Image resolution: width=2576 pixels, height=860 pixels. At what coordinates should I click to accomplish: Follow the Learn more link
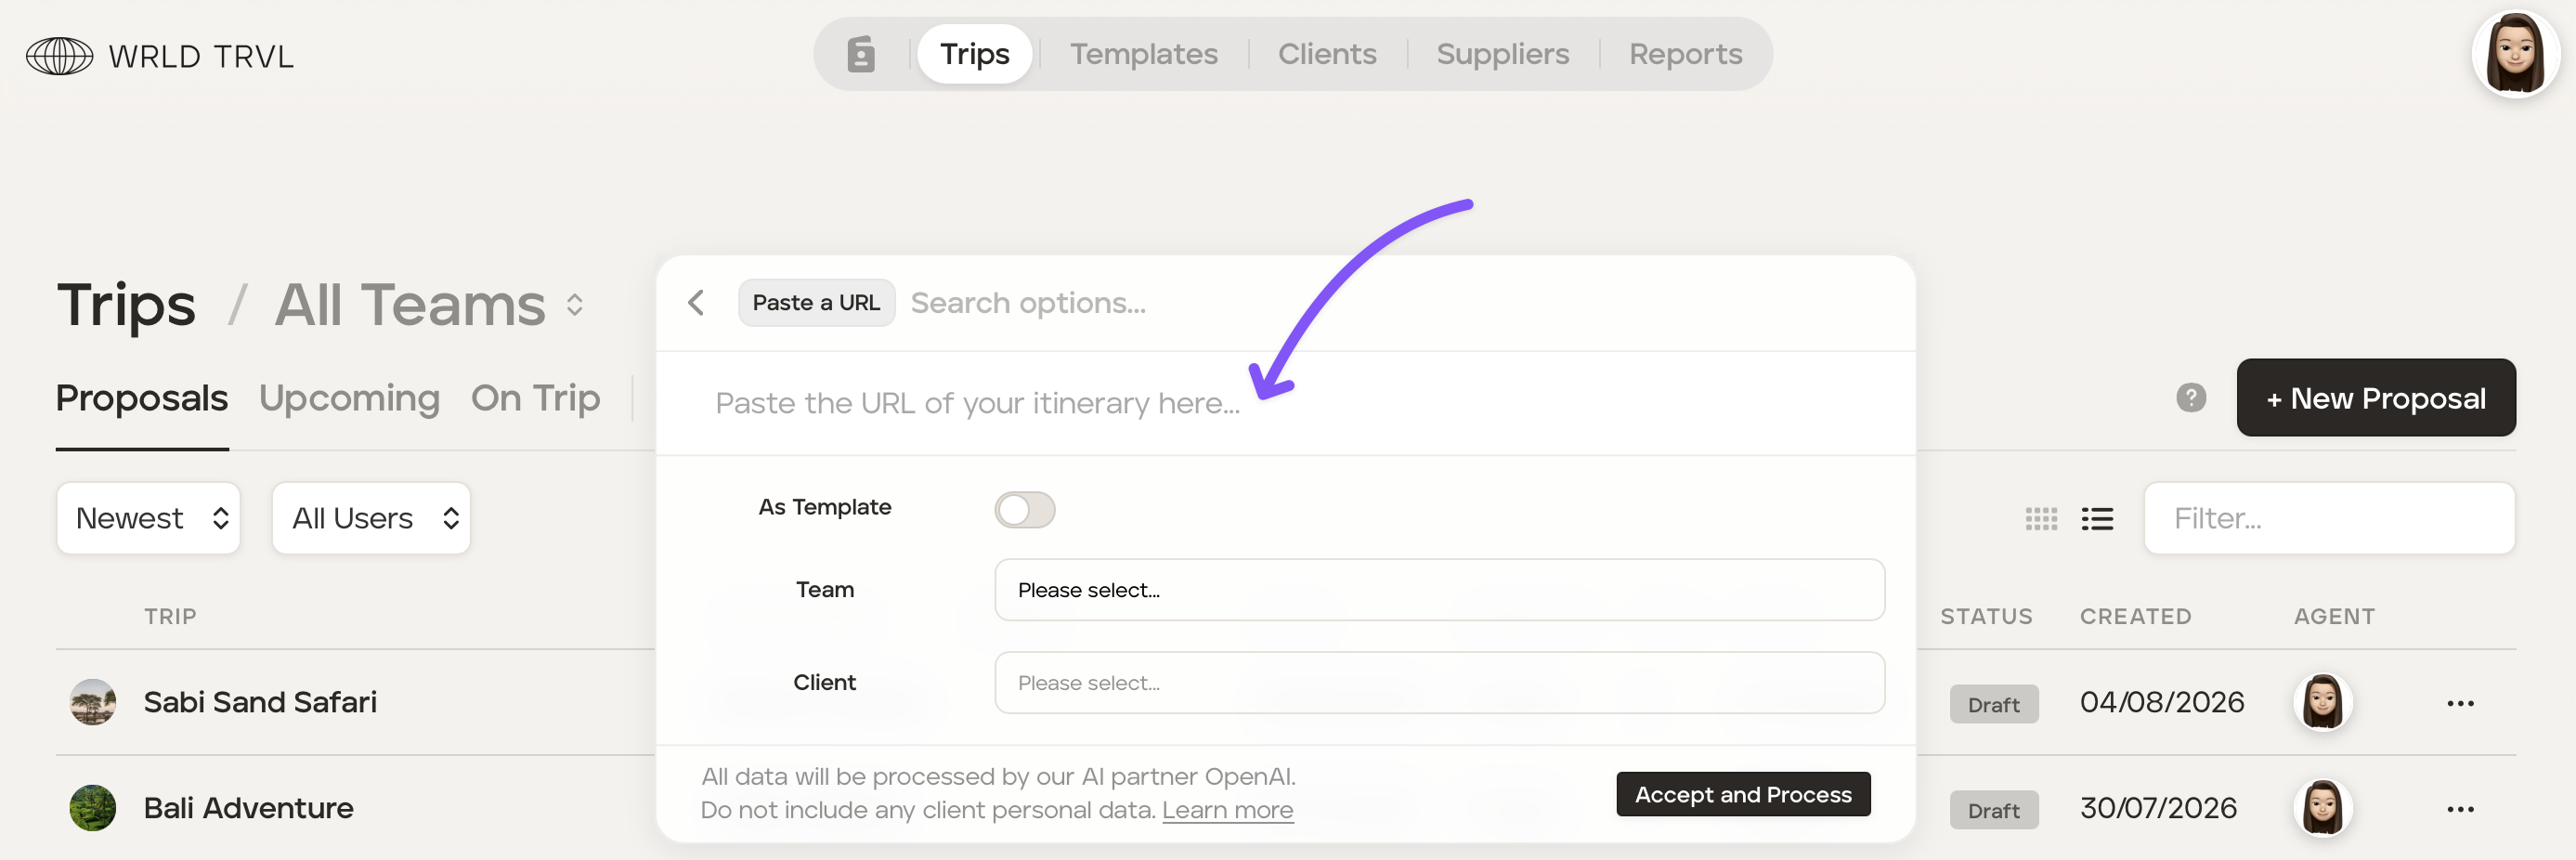1227,810
